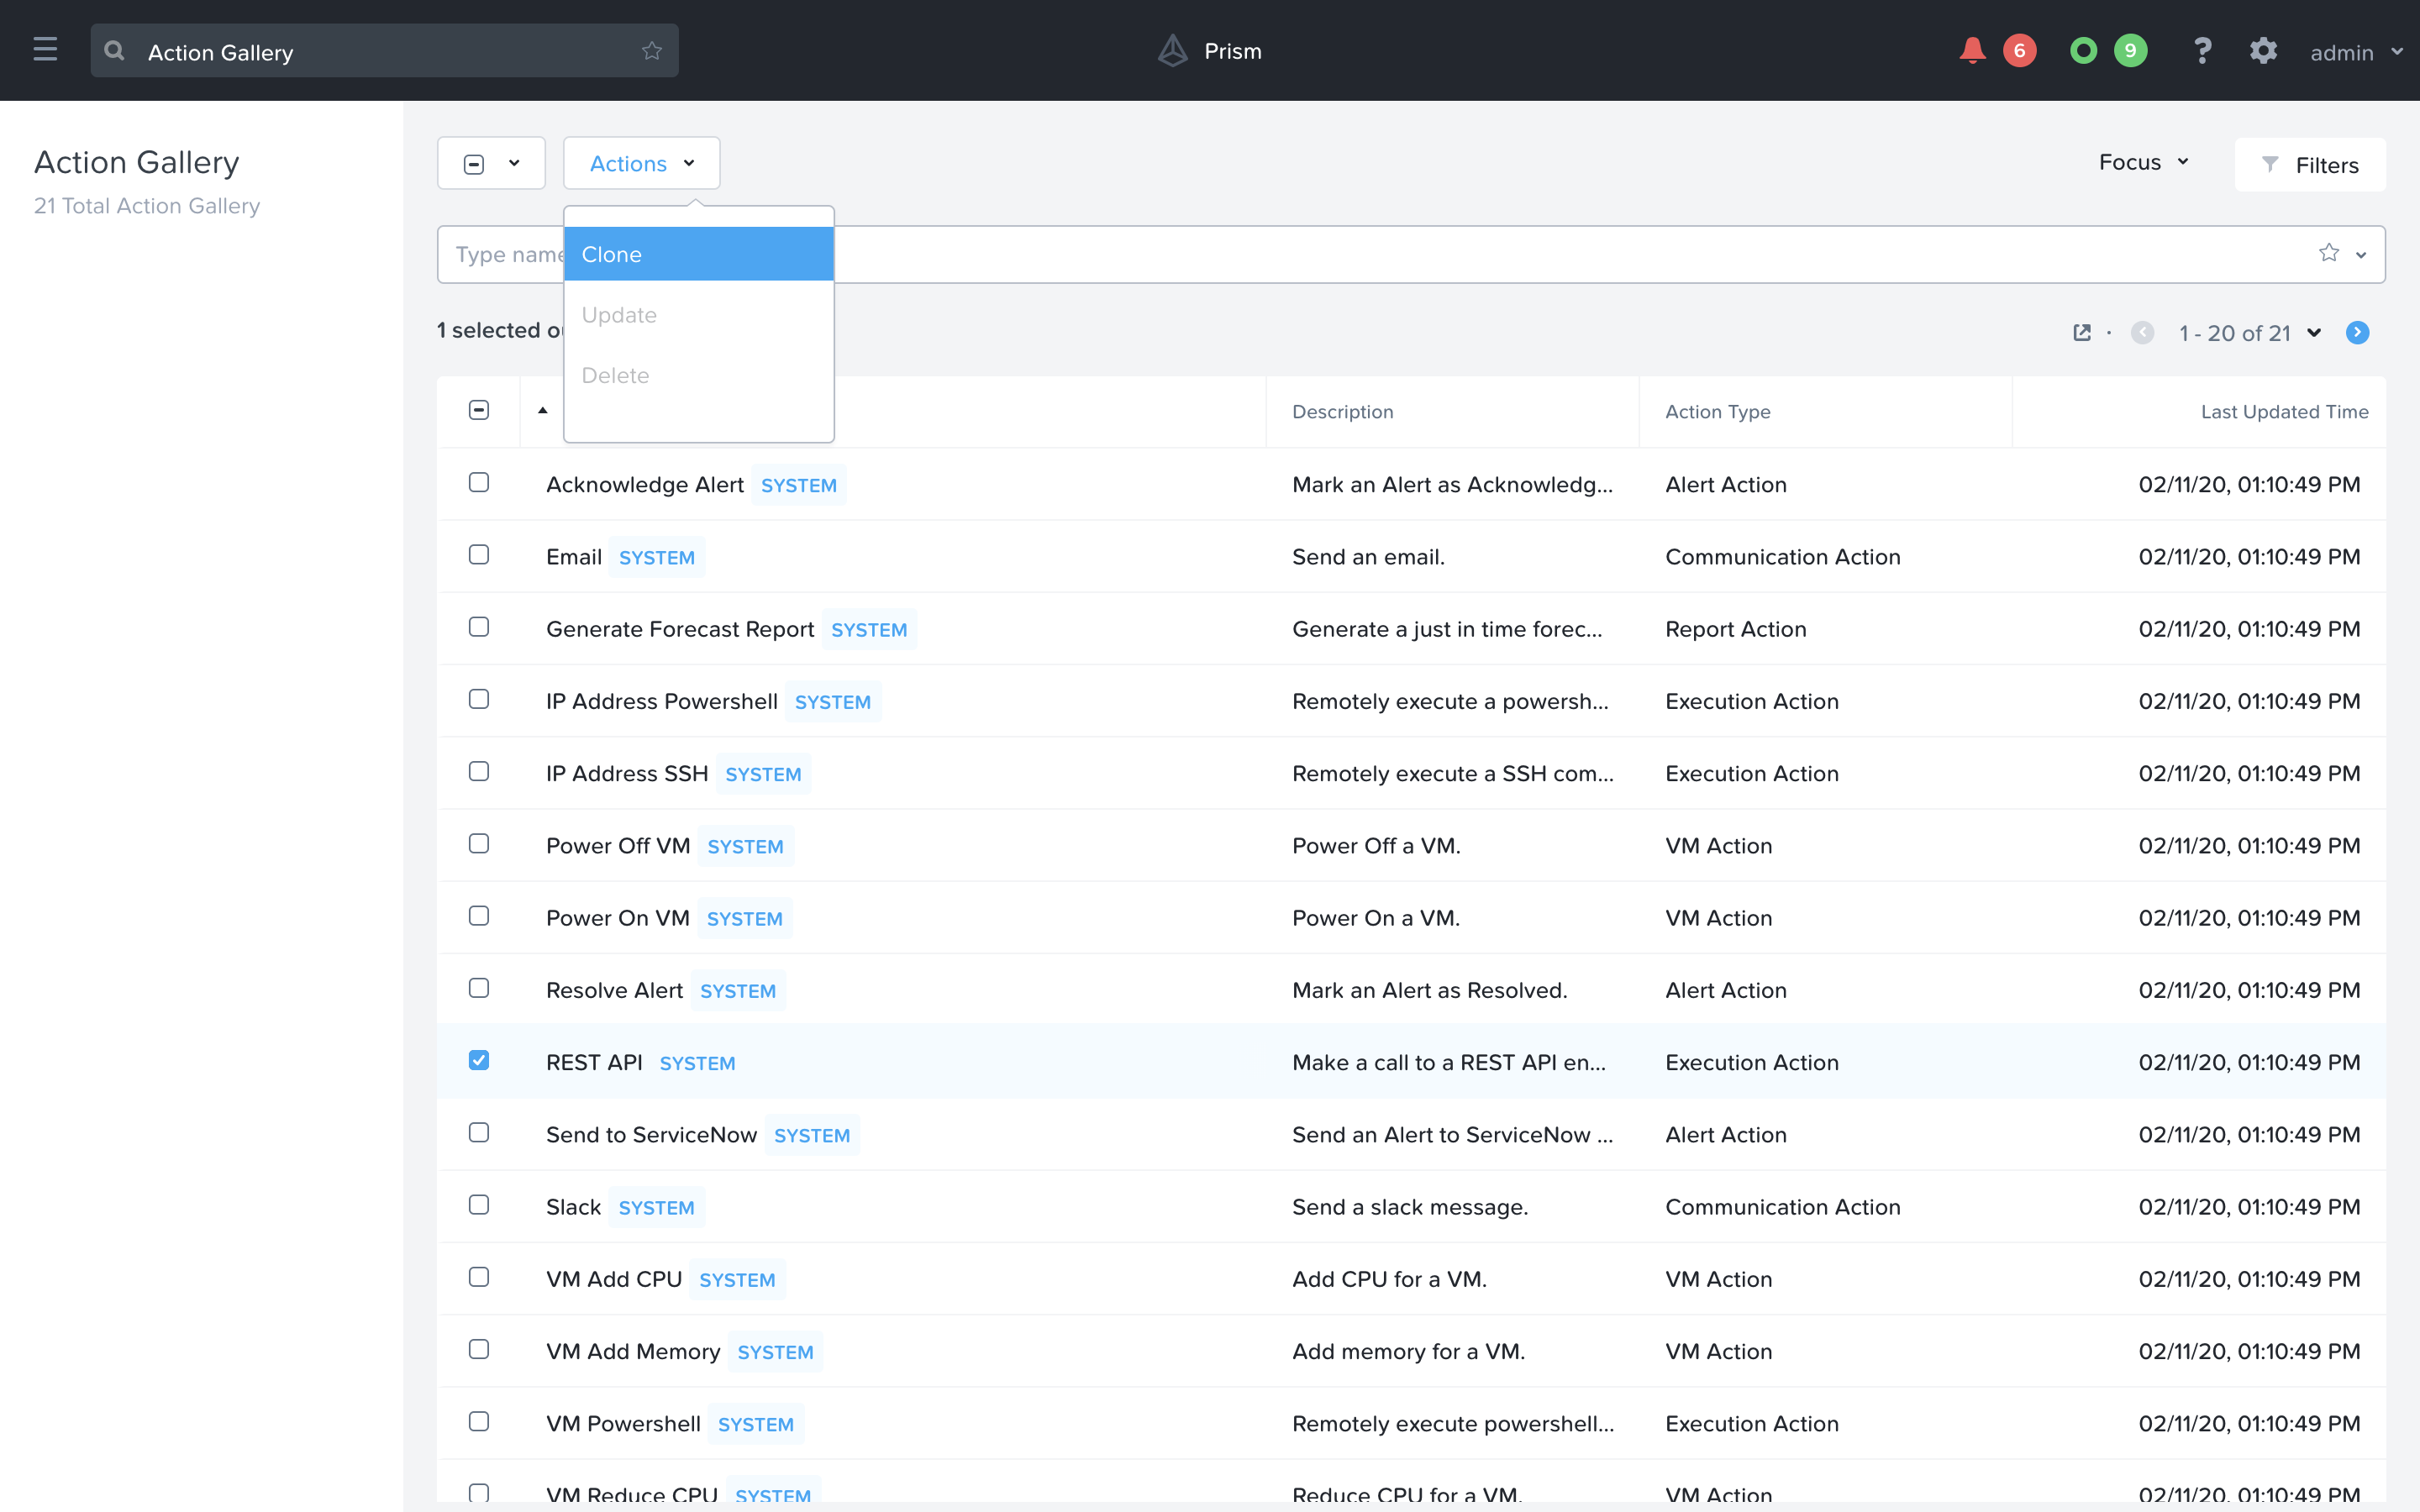The height and width of the screenshot is (1512, 2420).
Task: Sort by name using ascending arrow
Action: click(x=542, y=410)
